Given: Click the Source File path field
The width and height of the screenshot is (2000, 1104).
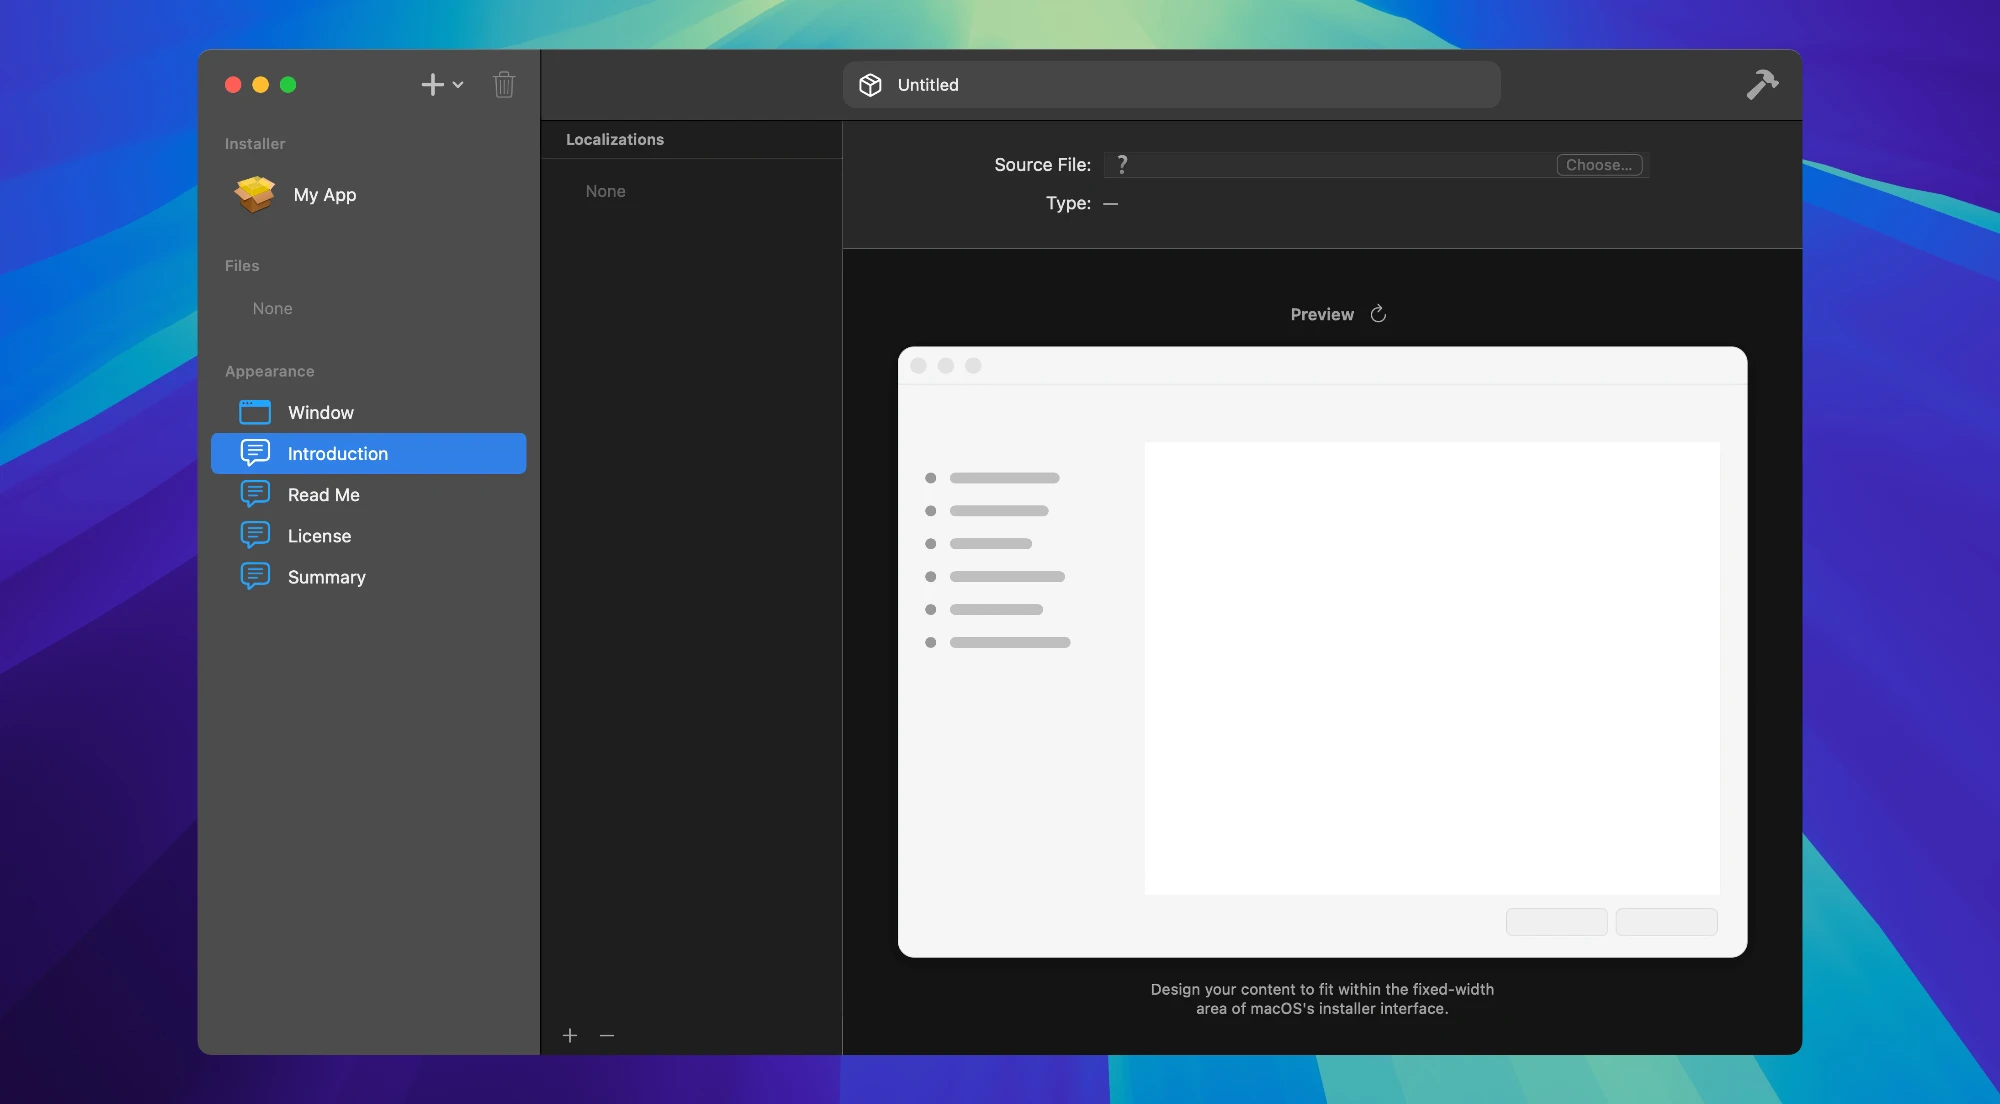Looking at the screenshot, I should click(1330, 165).
